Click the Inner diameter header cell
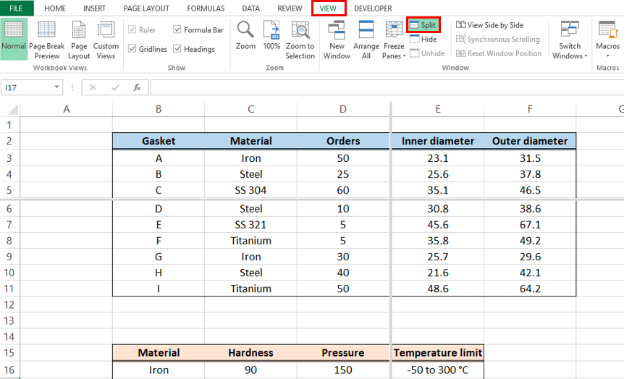This screenshot has width=629, height=379. tap(438, 141)
